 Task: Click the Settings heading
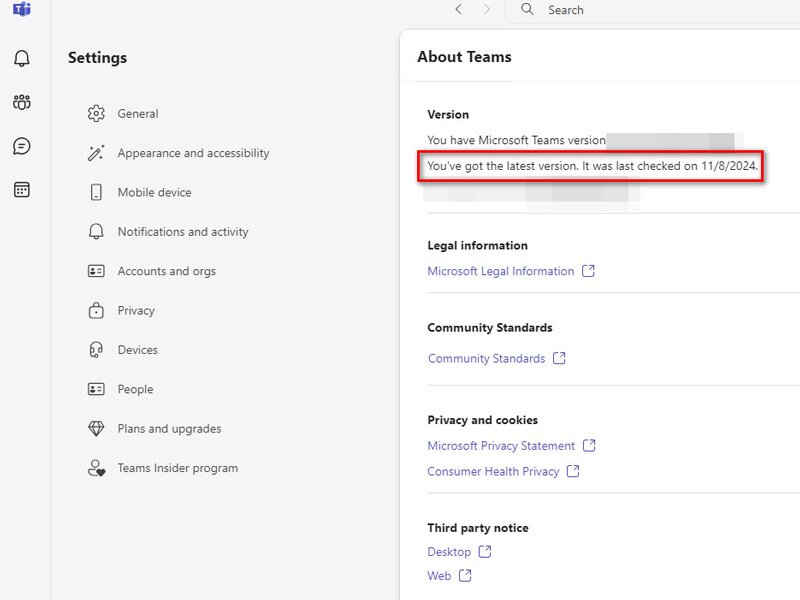[x=97, y=58]
